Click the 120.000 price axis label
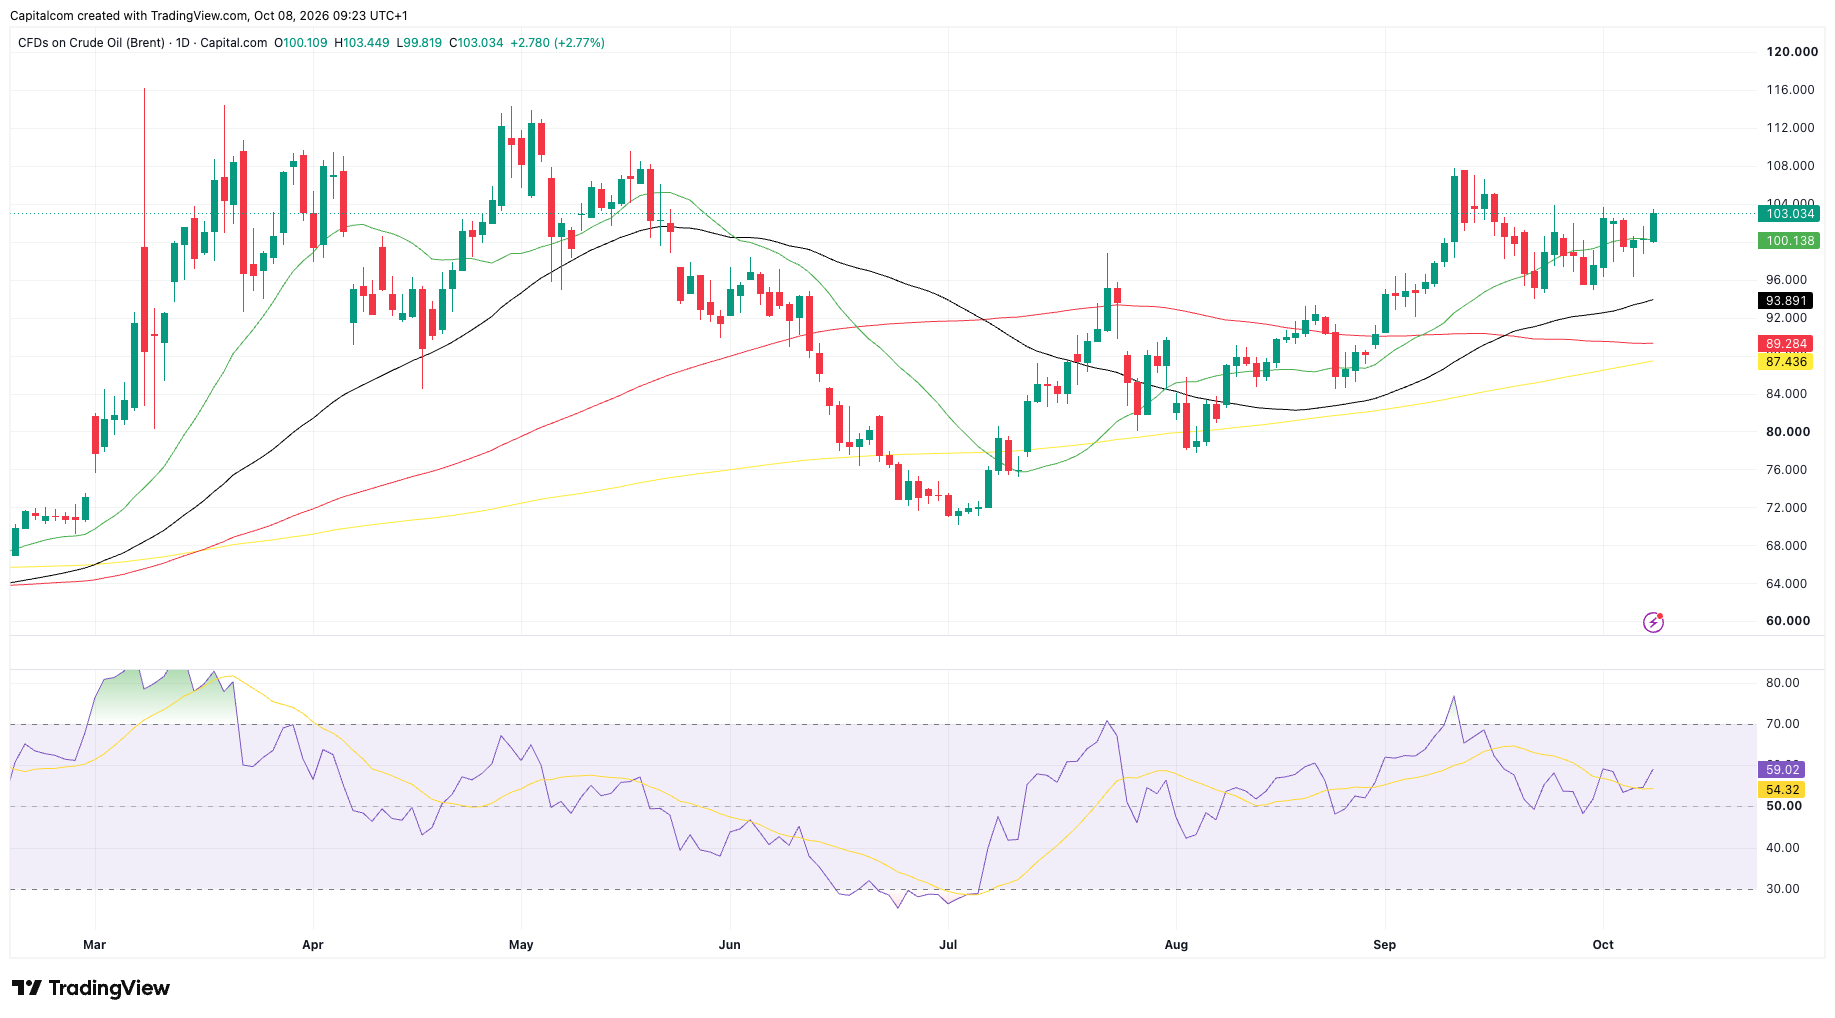The image size is (1835, 1018). click(x=1792, y=52)
